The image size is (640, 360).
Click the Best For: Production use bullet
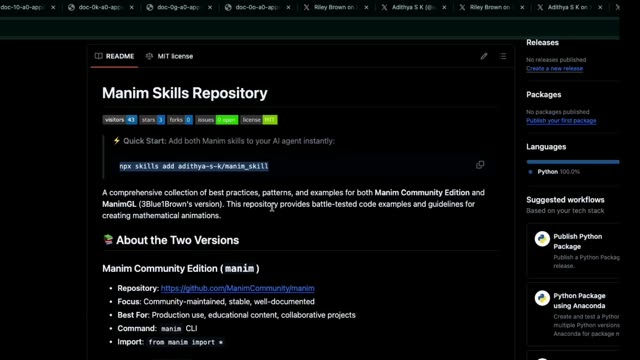(236, 315)
